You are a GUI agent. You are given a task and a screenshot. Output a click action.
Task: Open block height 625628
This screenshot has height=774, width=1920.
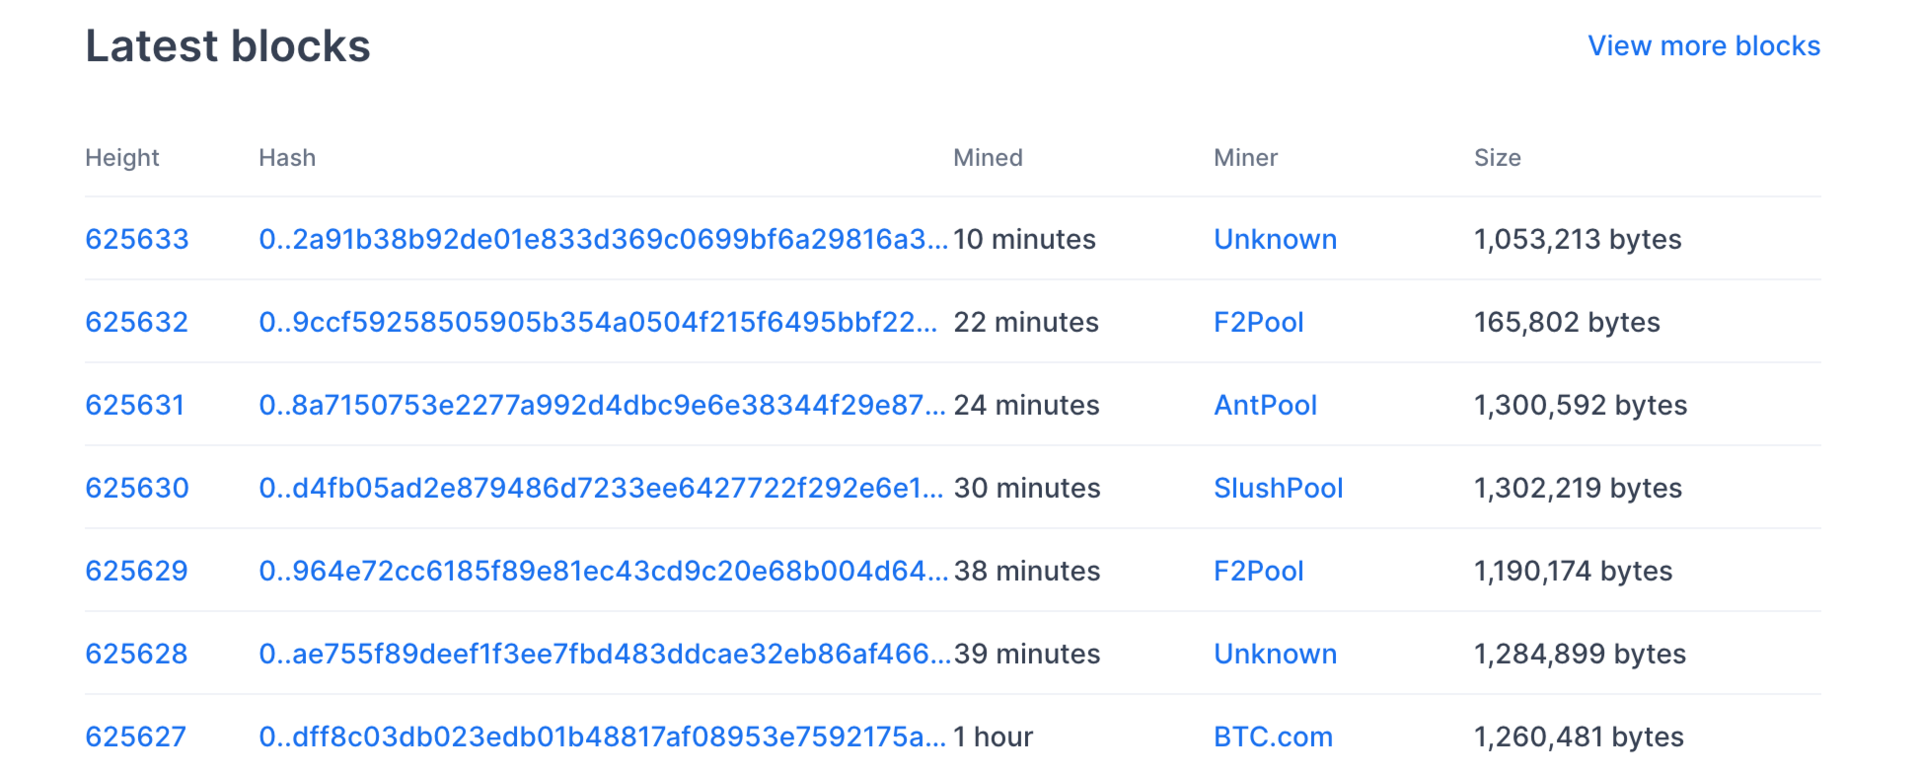[x=137, y=654]
